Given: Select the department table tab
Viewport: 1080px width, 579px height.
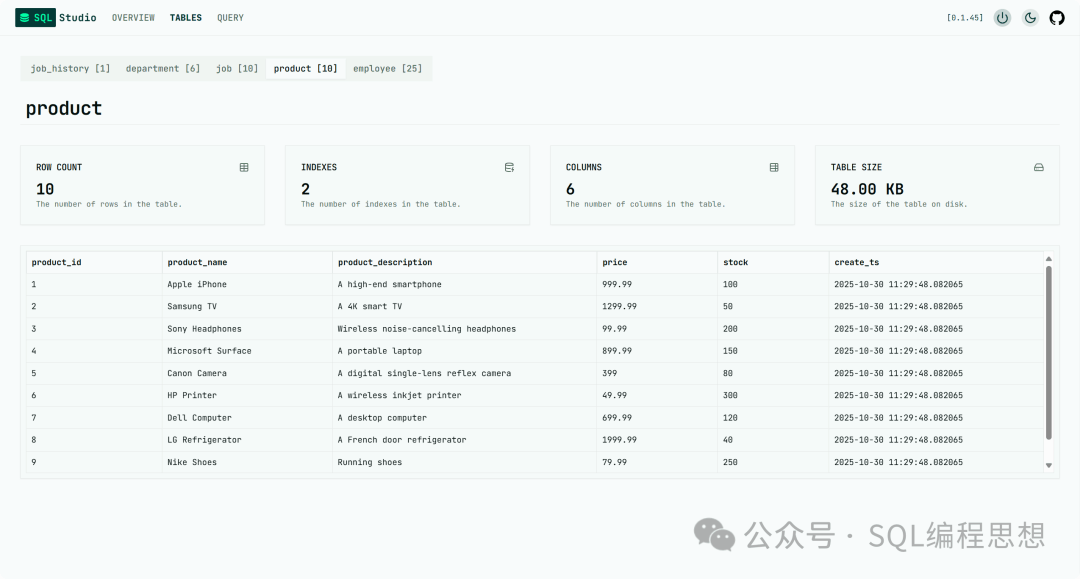Looking at the screenshot, I should [x=162, y=69].
